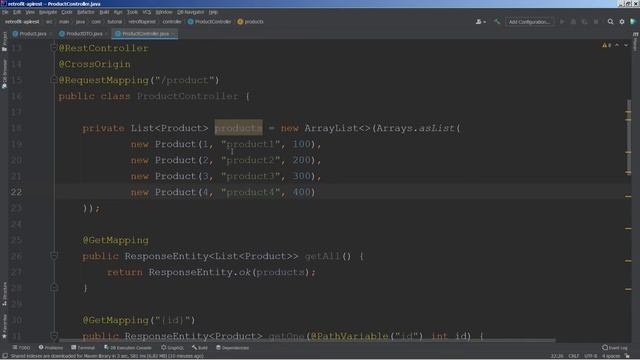Open Search Everywhere magnifier icon
This screenshot has height=360, width=640.
pyautogui.click(x=611, y=22)
